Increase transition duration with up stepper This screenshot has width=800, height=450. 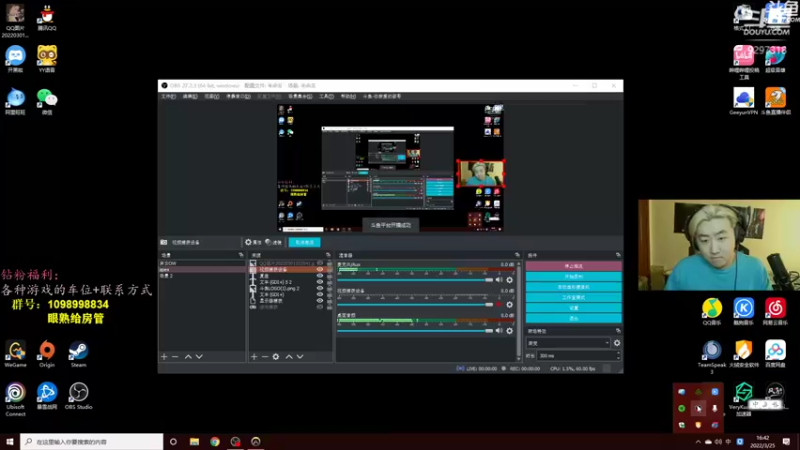[x=618, y=354]
